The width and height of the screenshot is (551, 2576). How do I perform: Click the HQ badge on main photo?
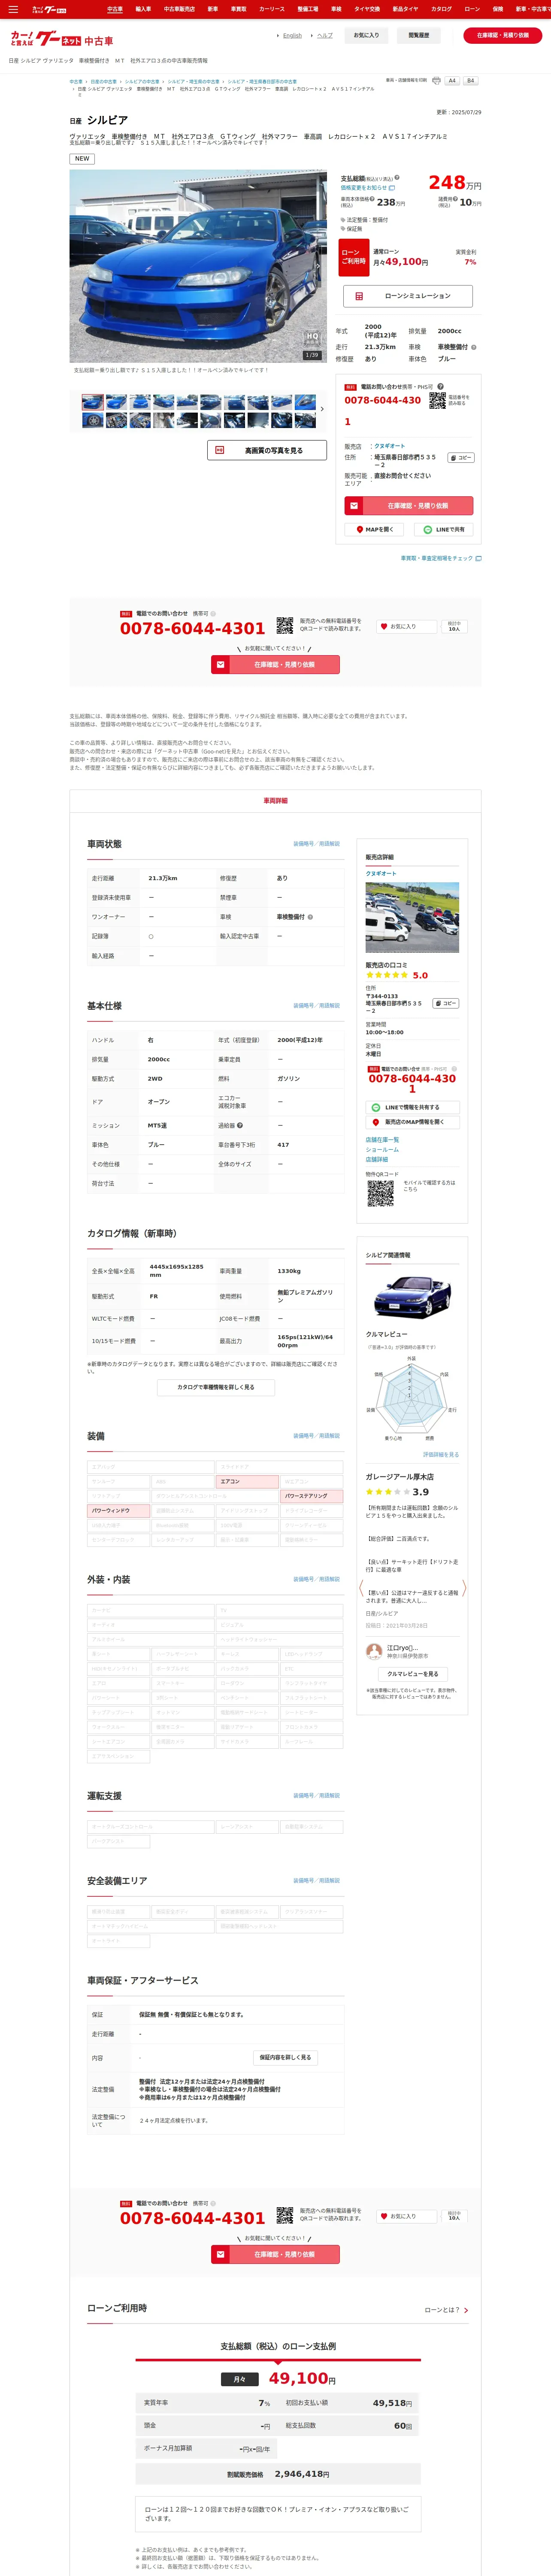coord(312,337)
